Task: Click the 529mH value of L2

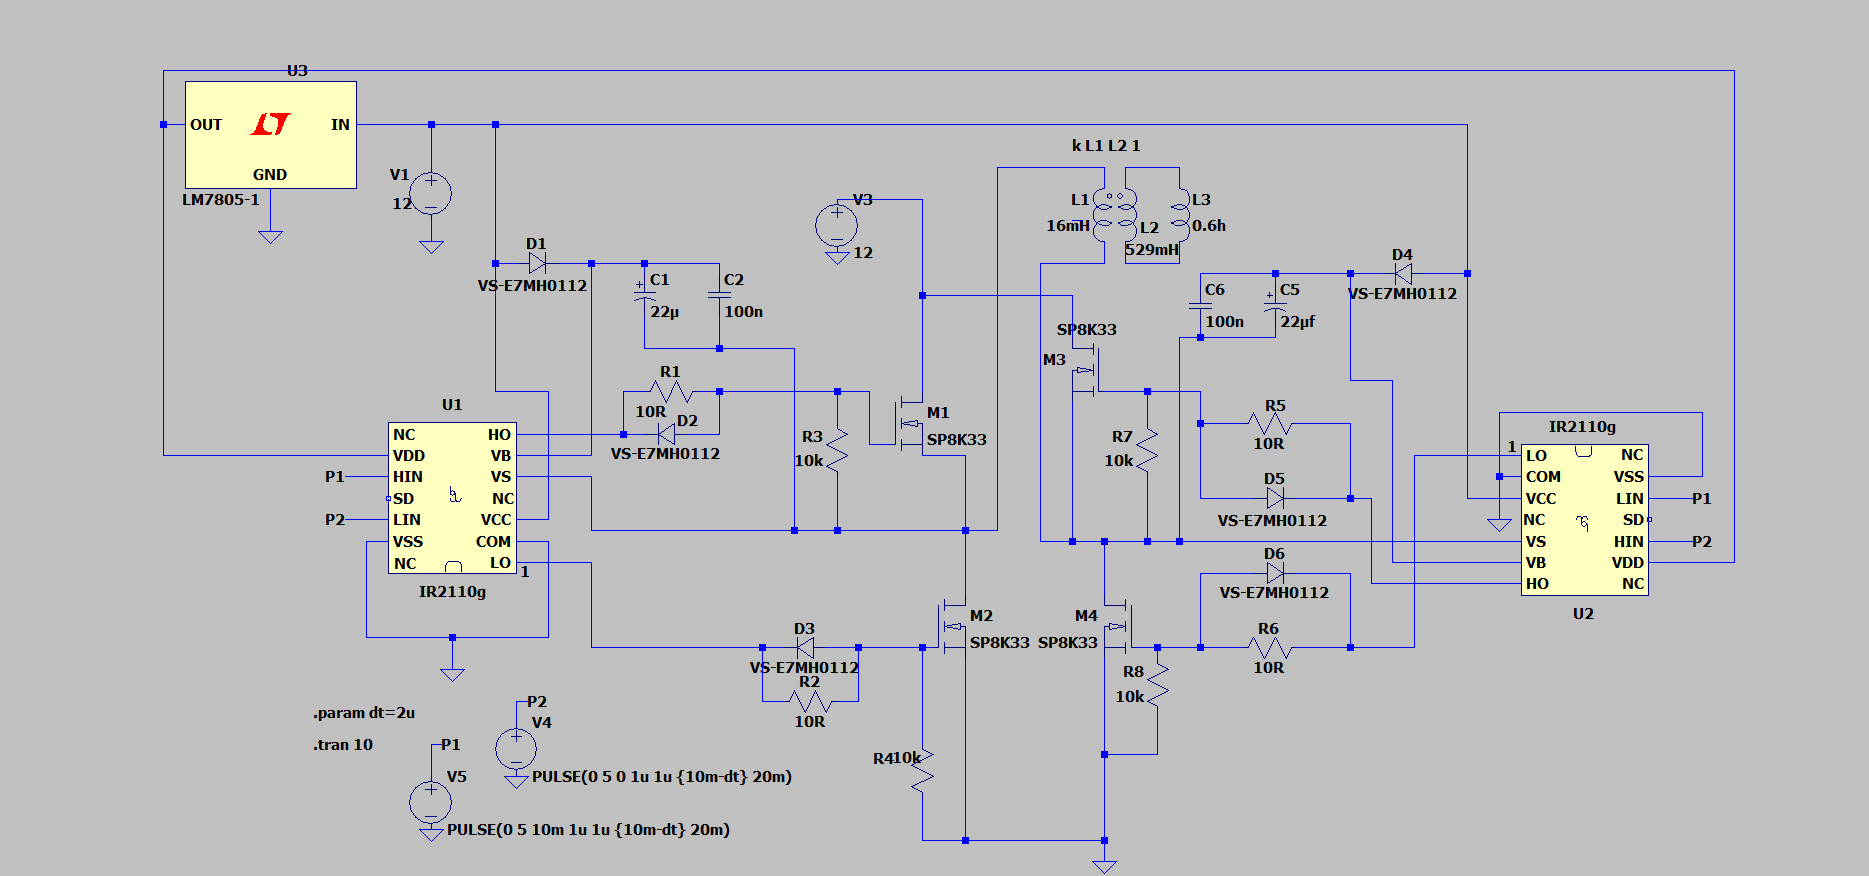Action: click(1152, 250)
